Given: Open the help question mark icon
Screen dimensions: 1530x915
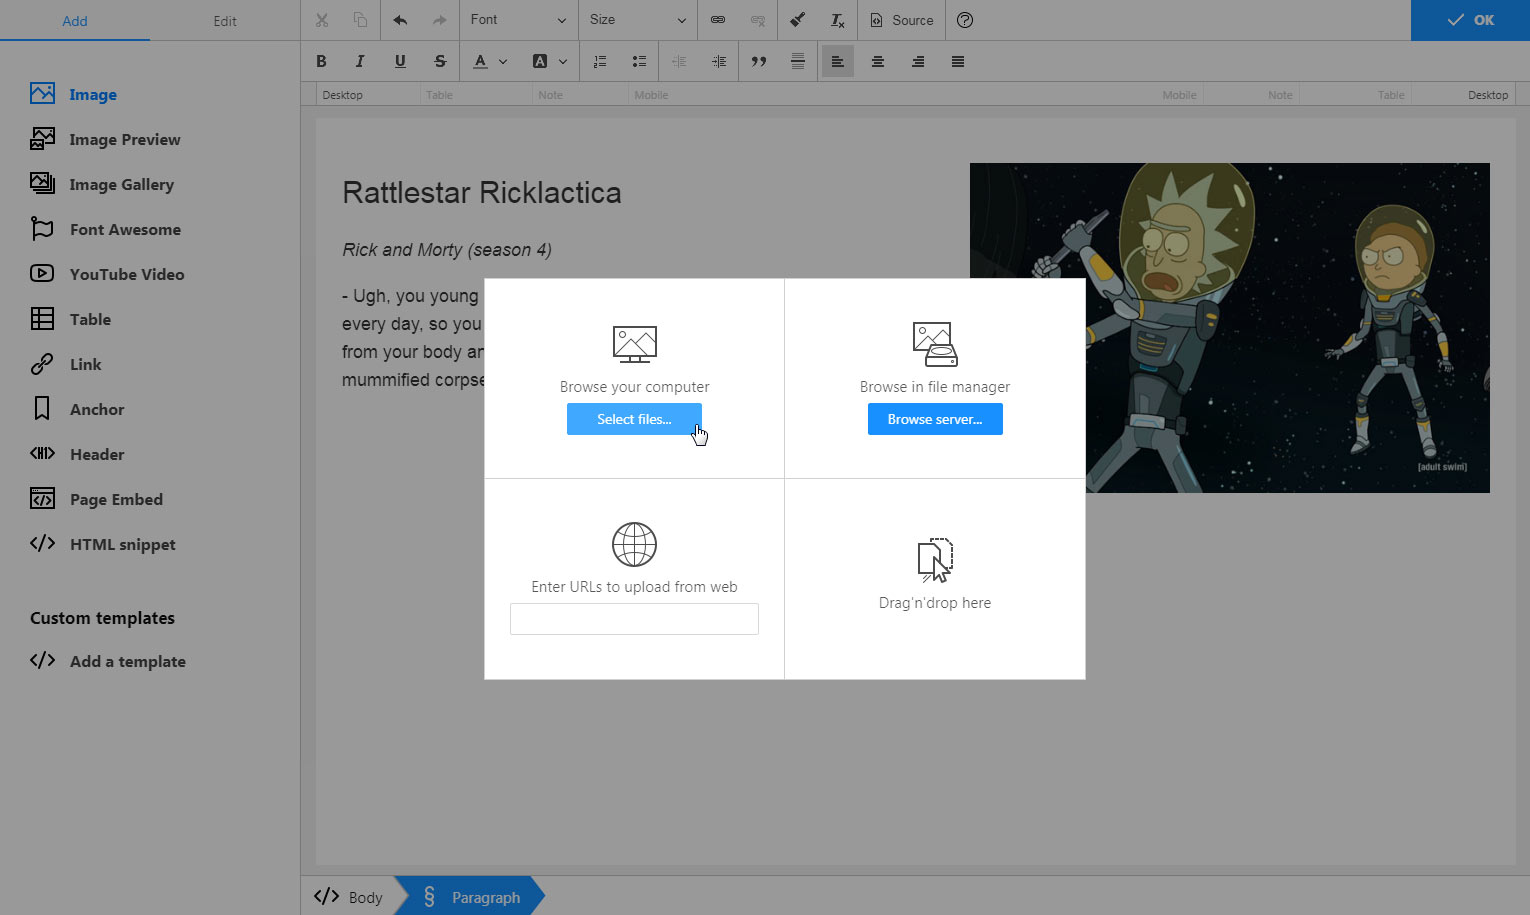Looking at the screenshot, I should pyautogui.click(x=965, y=20).
